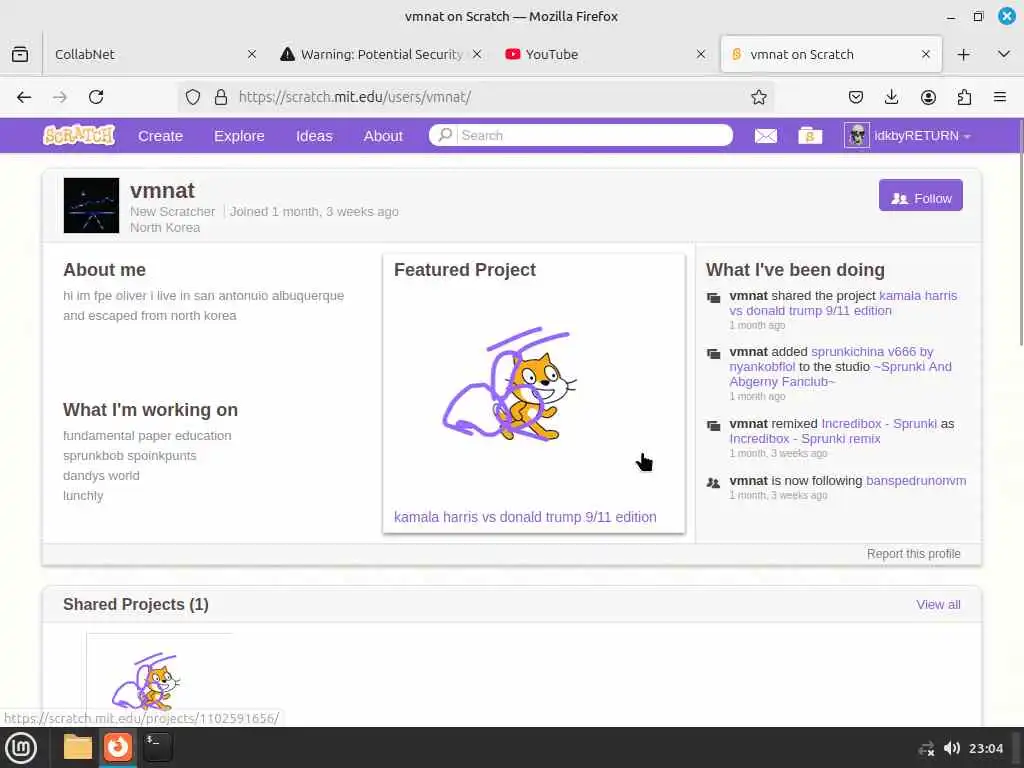Click the Firefox taskbar icon
The height and width of the screenshot is (768, 1024).
118,747
